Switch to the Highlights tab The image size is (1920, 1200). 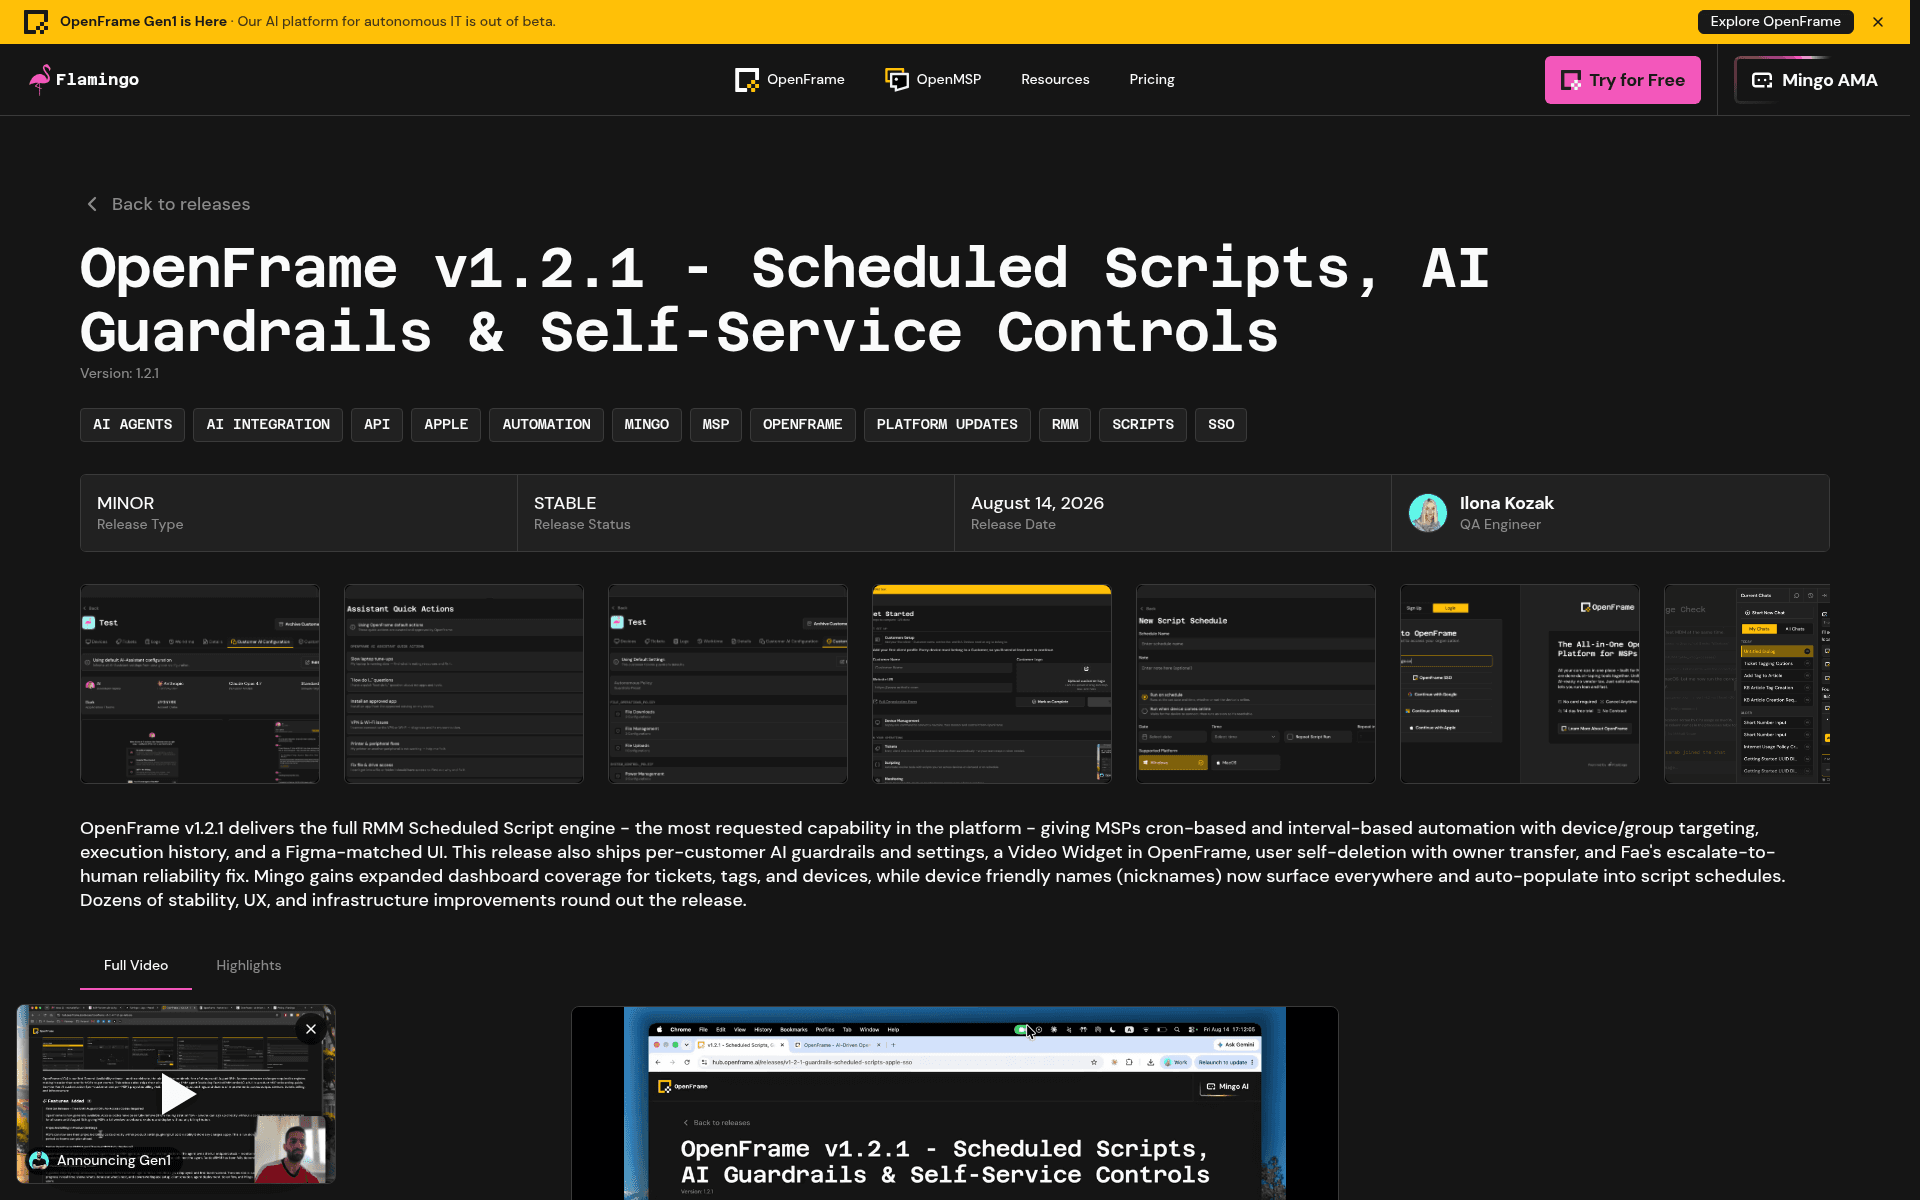249,966
